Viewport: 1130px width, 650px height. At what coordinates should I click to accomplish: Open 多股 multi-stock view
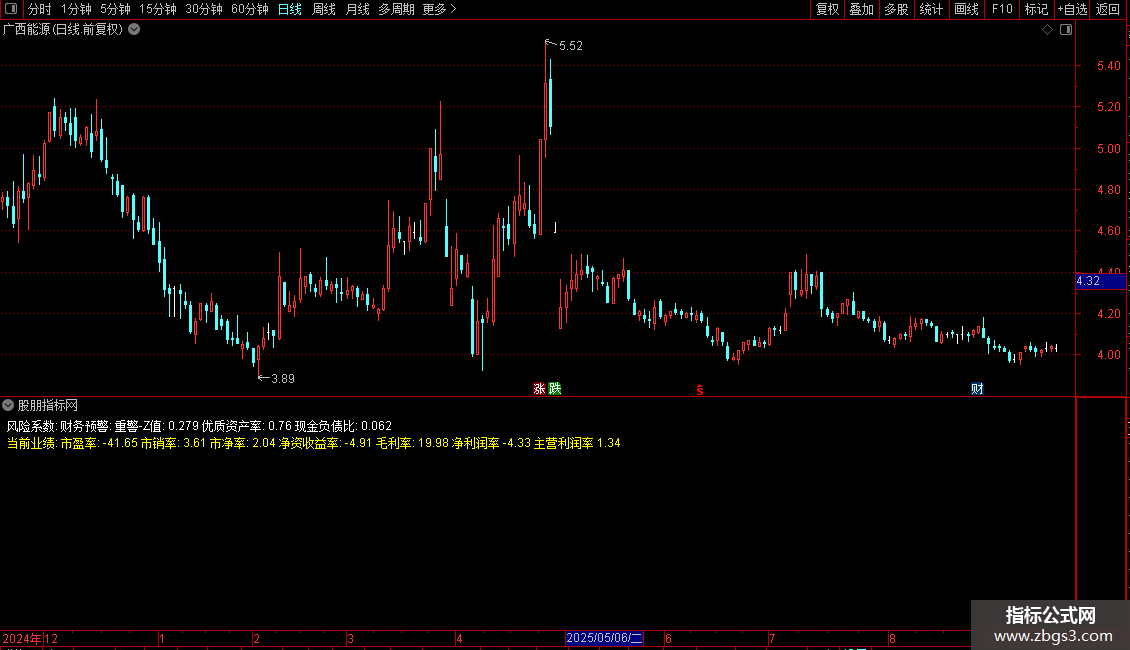click(896, 9)
